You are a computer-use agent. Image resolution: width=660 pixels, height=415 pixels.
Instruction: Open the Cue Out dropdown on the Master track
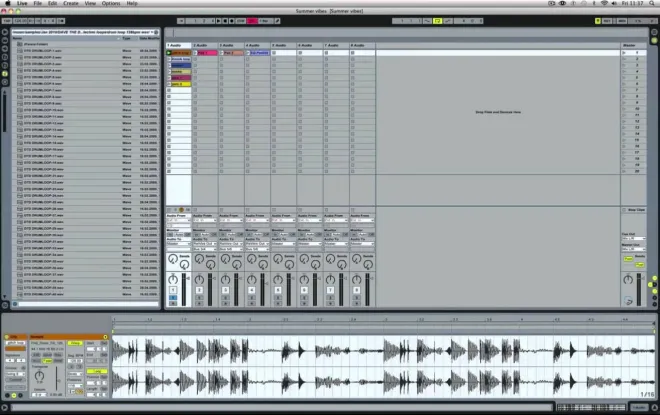(634, 239)
